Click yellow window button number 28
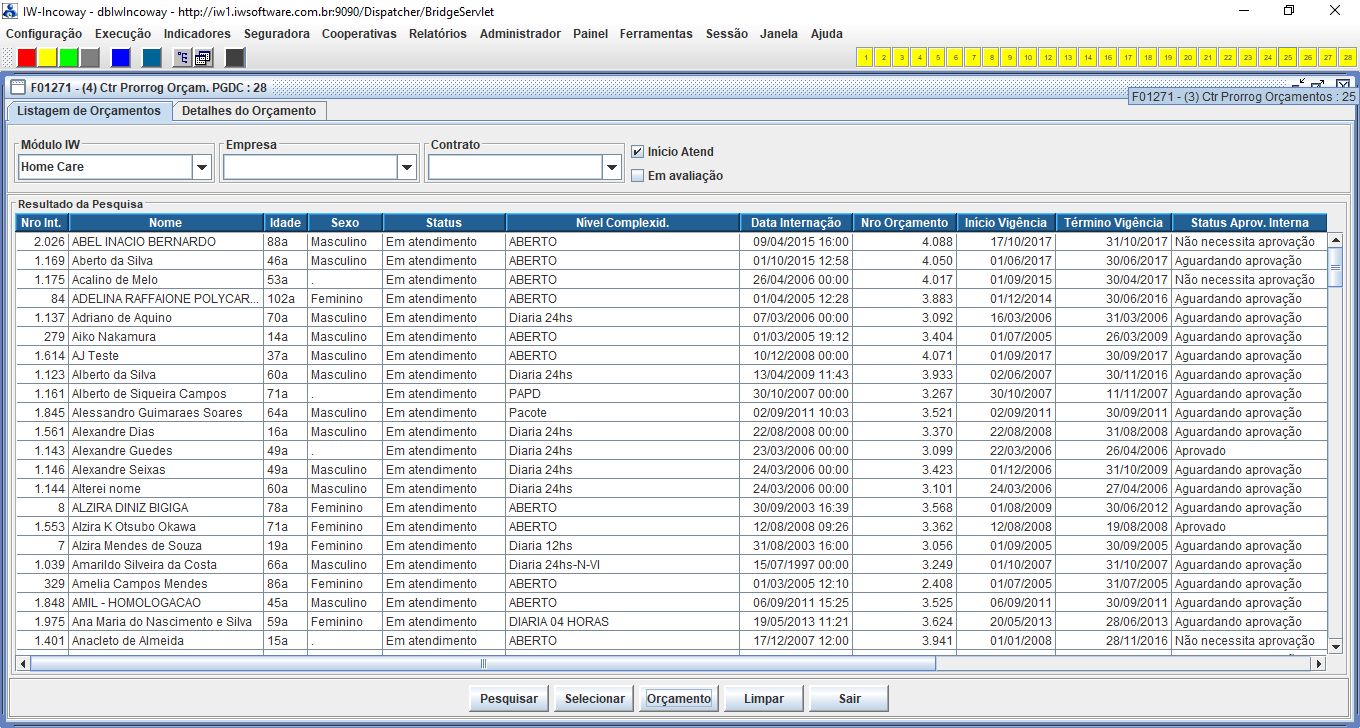Viewport: 1360px width, 728px height. click(1347, 58)
